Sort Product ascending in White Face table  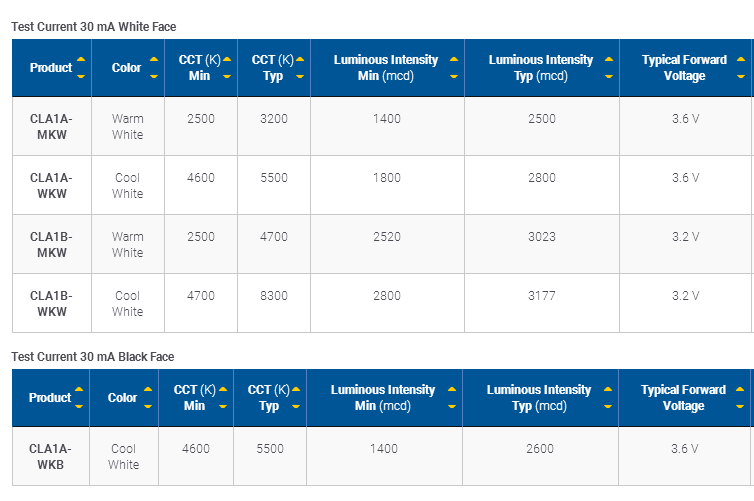tap(81, 60)
